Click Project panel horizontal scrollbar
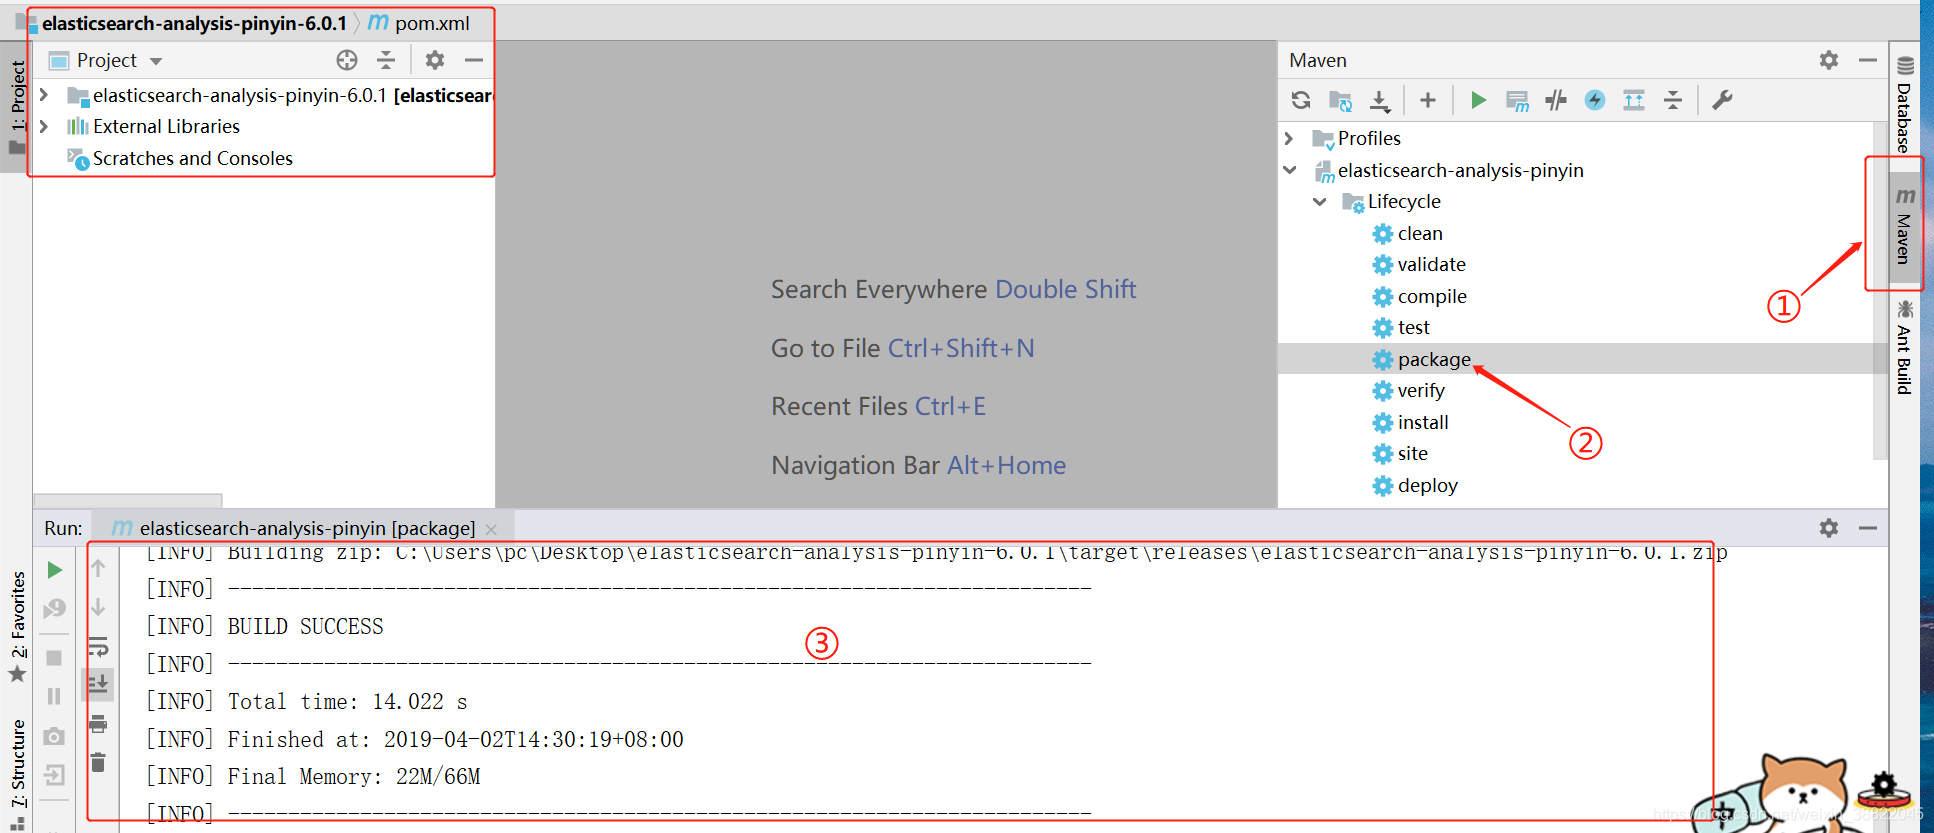 (x=128, y=500)
